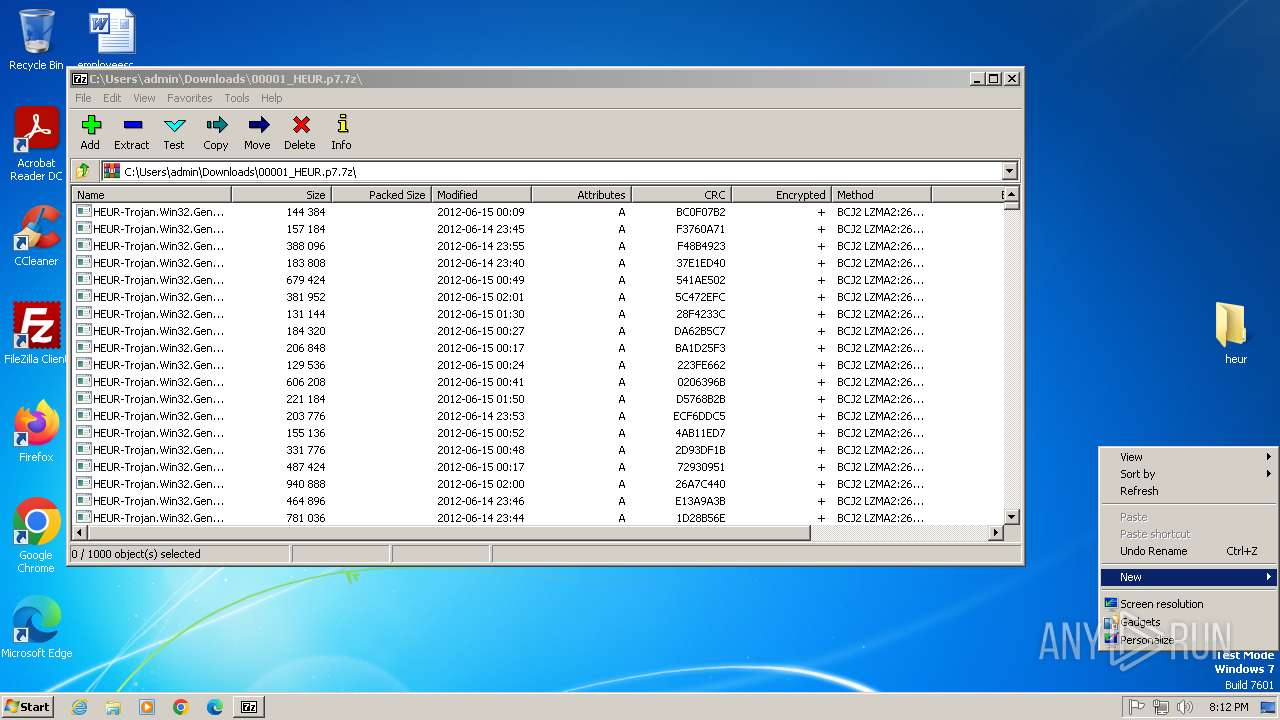Viewport: 1280px width, 720px height.
Task: Expand the New submenu in context menu
Action: (1188, 577)
